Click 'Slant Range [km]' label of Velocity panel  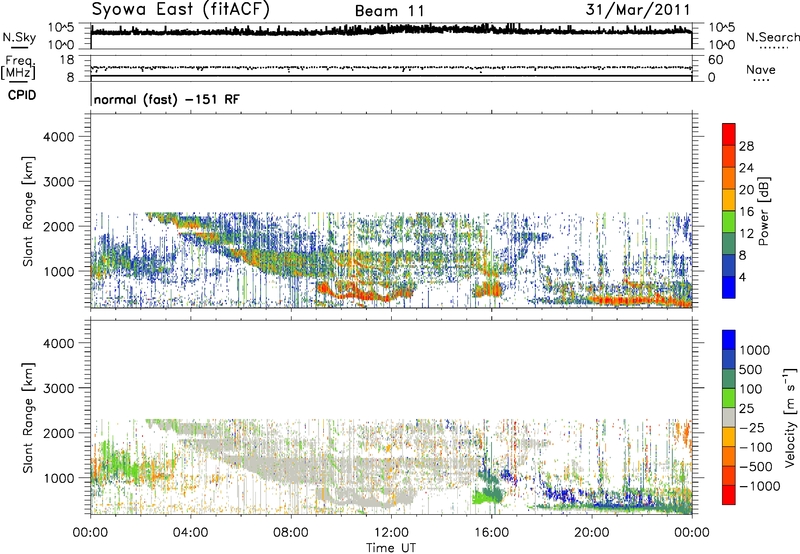click(28, 417)
